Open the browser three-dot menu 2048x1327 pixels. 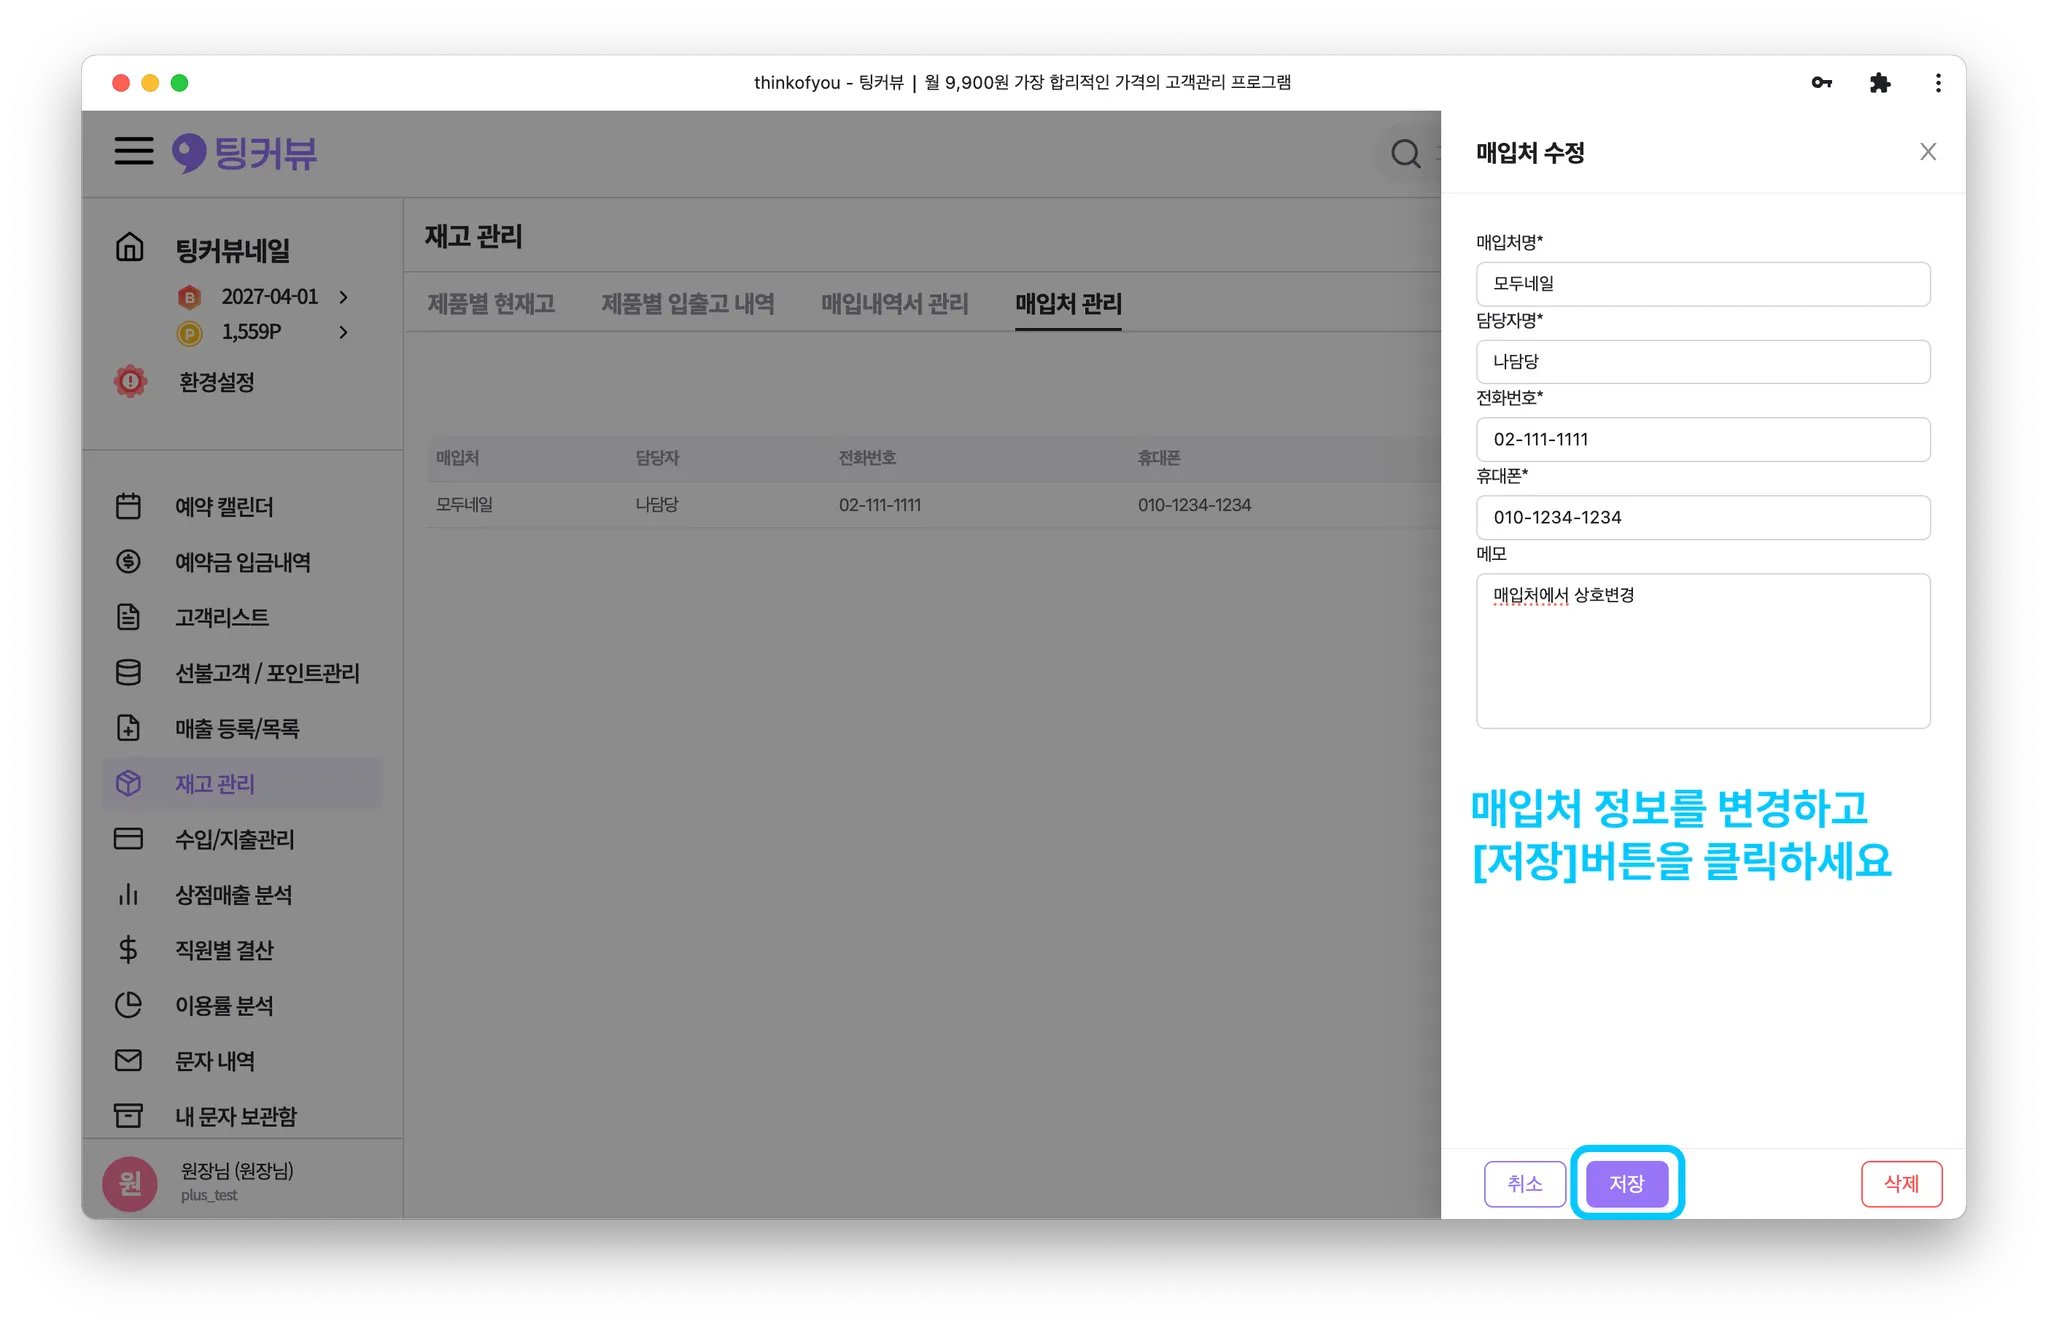1937,83
